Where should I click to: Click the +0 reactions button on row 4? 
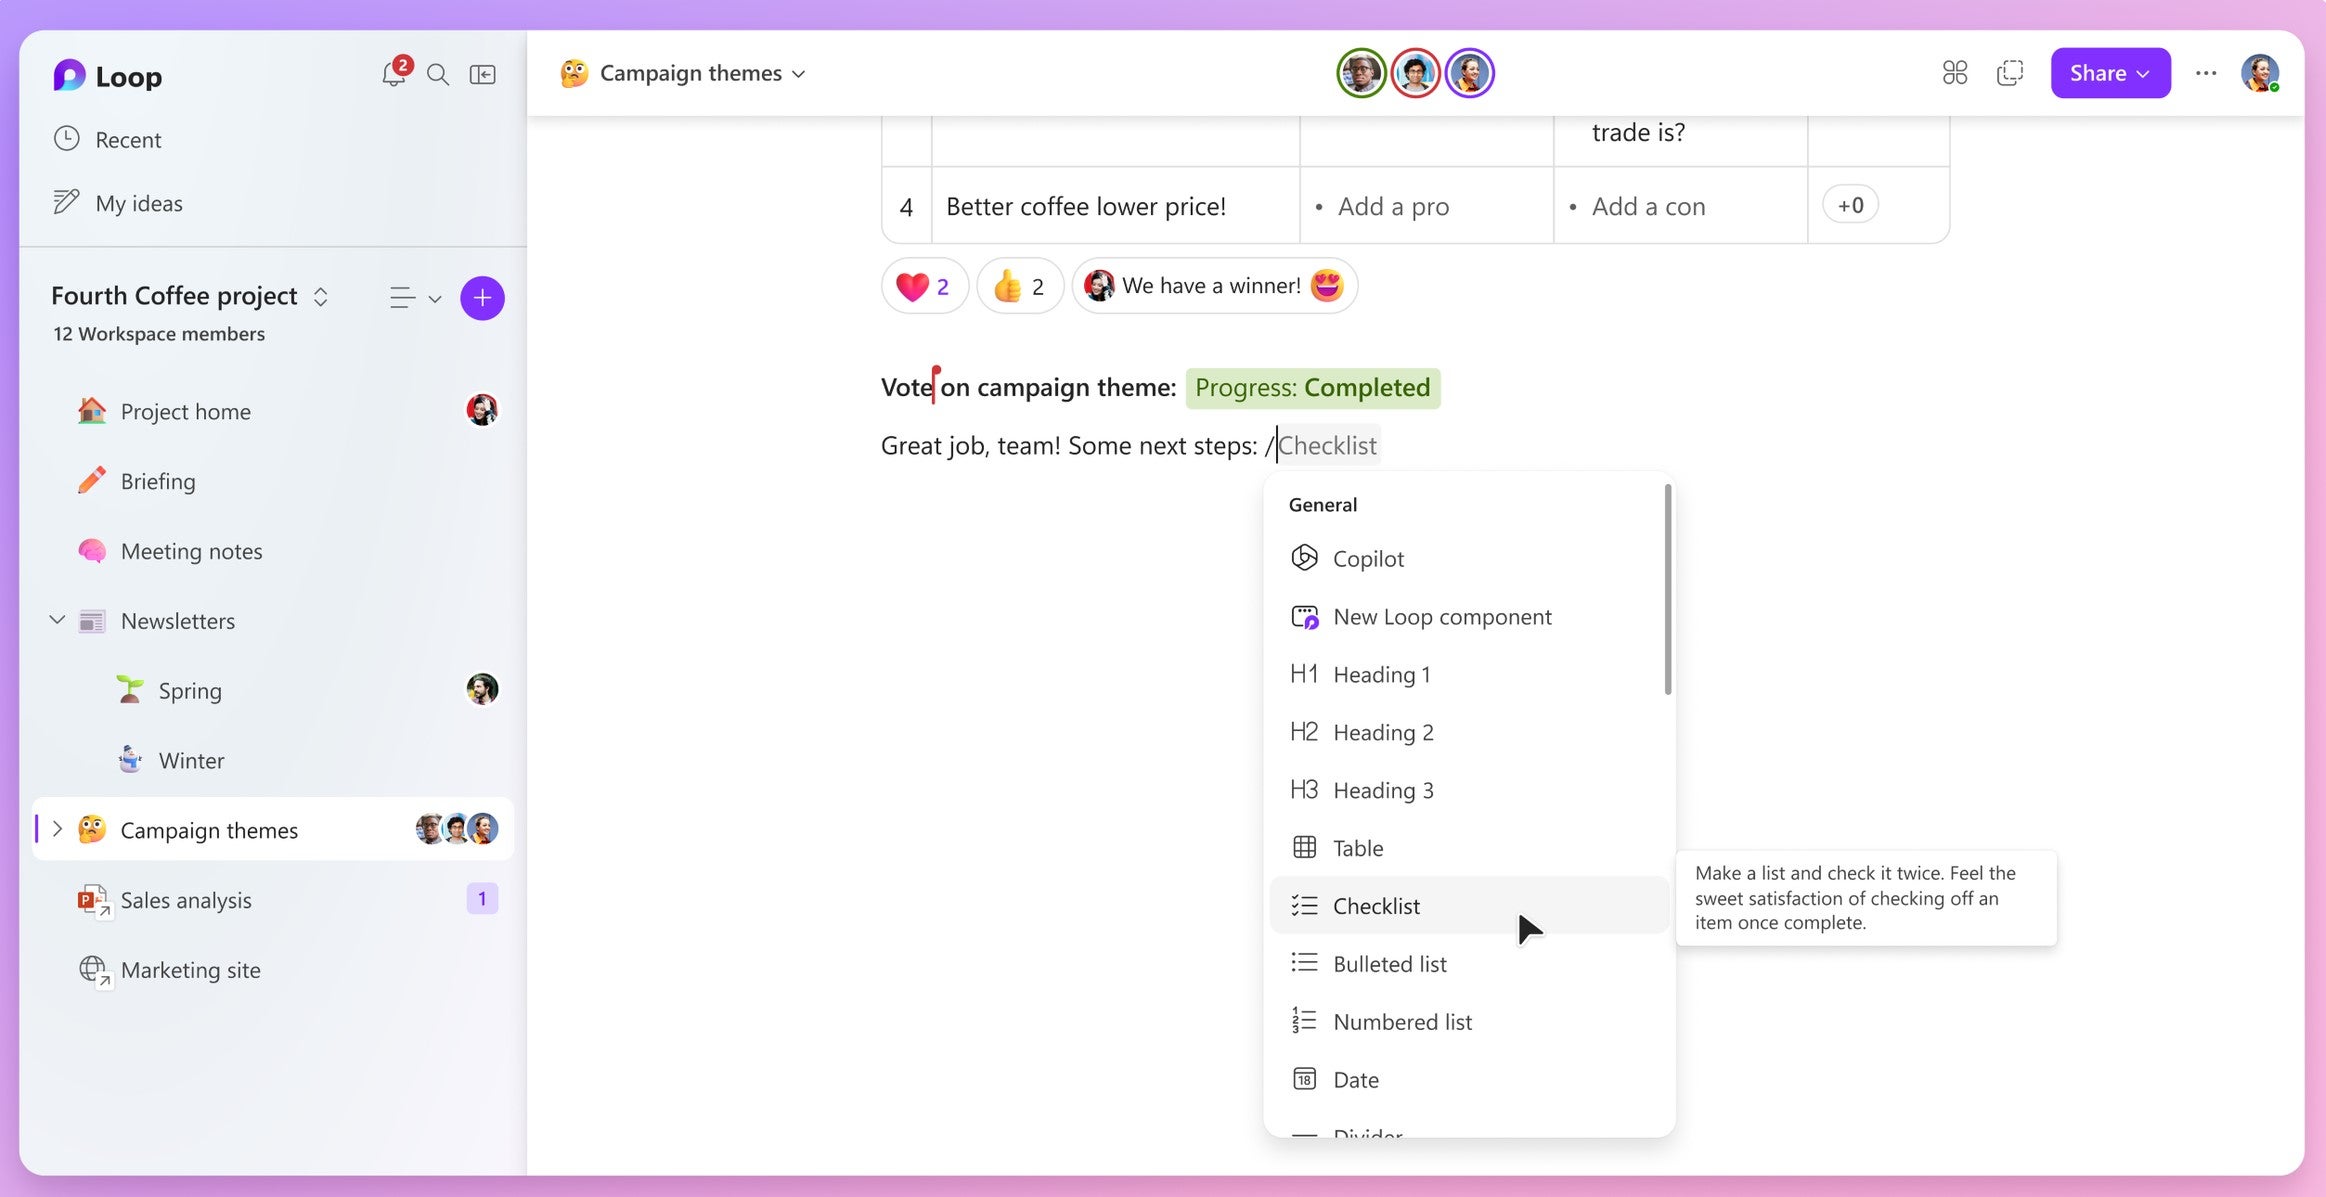click(1848, 205)
